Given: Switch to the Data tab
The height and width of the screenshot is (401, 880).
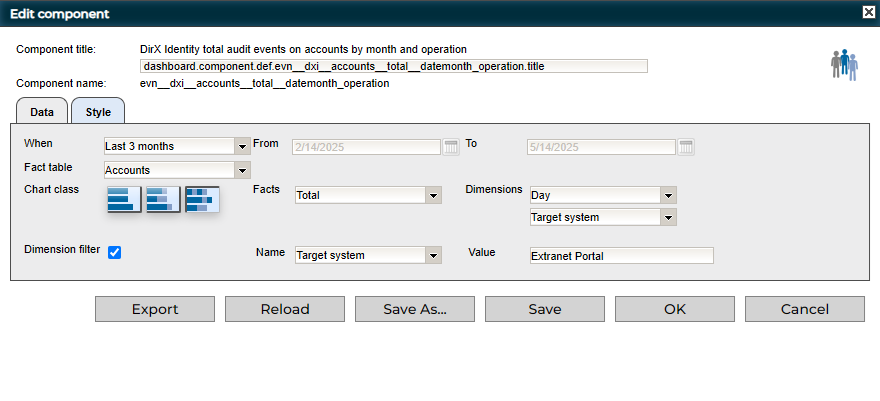Looking at the screenshot, I should [42, 112].
